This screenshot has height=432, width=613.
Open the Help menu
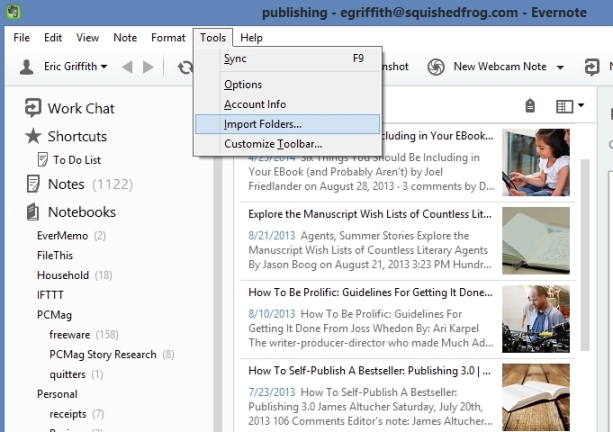tap(251, 38)
